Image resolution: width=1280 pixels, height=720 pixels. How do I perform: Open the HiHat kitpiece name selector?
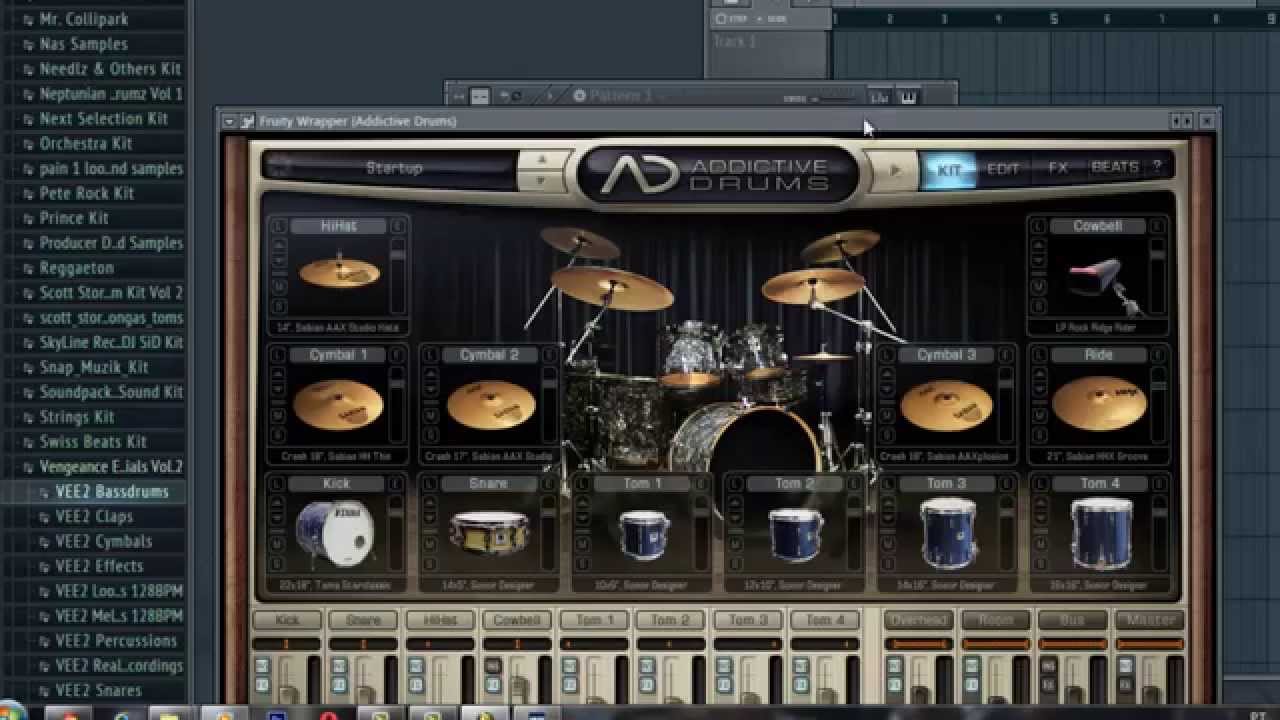click(338, 227)
